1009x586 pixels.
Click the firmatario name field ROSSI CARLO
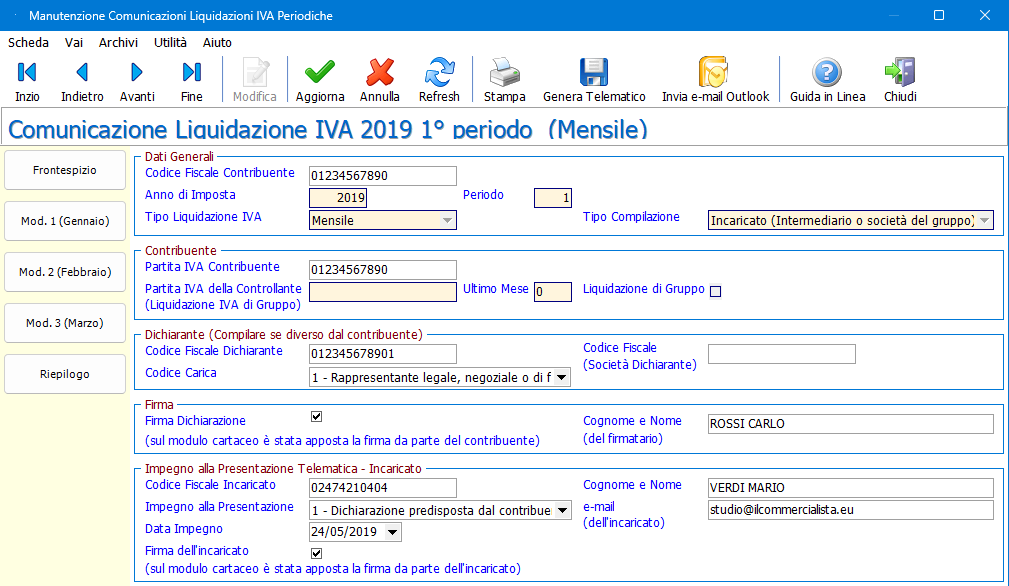851,424
